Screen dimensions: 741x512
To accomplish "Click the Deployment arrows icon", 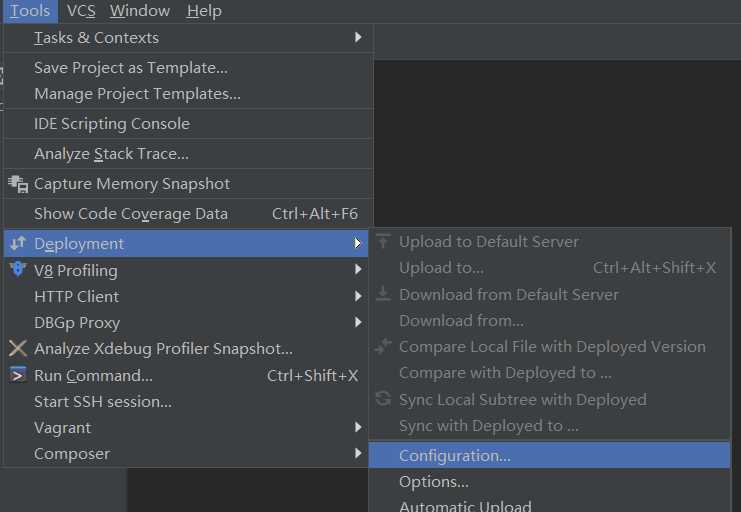I will [x=18, y=243].
